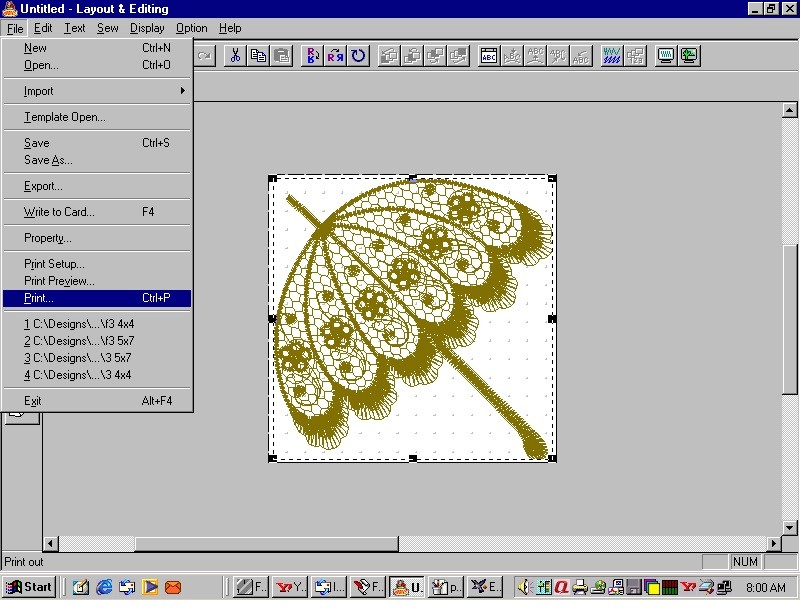Click the horizontal scrollbar left arrow
This screenshot has height=612, width=800.
tap(50, 544)
